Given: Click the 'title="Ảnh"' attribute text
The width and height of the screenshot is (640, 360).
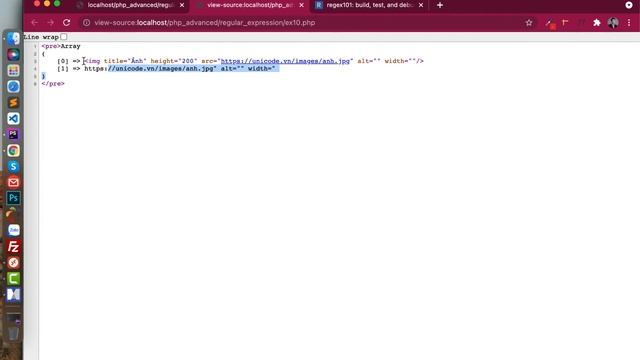Looking at the screenshot, I should coord(125,61).
